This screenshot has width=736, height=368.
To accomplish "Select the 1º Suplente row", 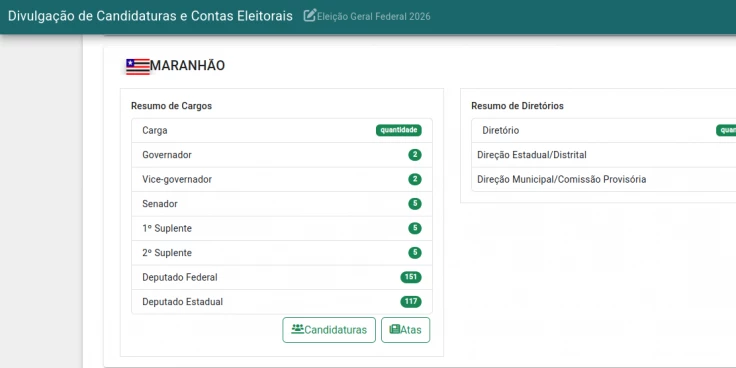I will pos(282,228).
